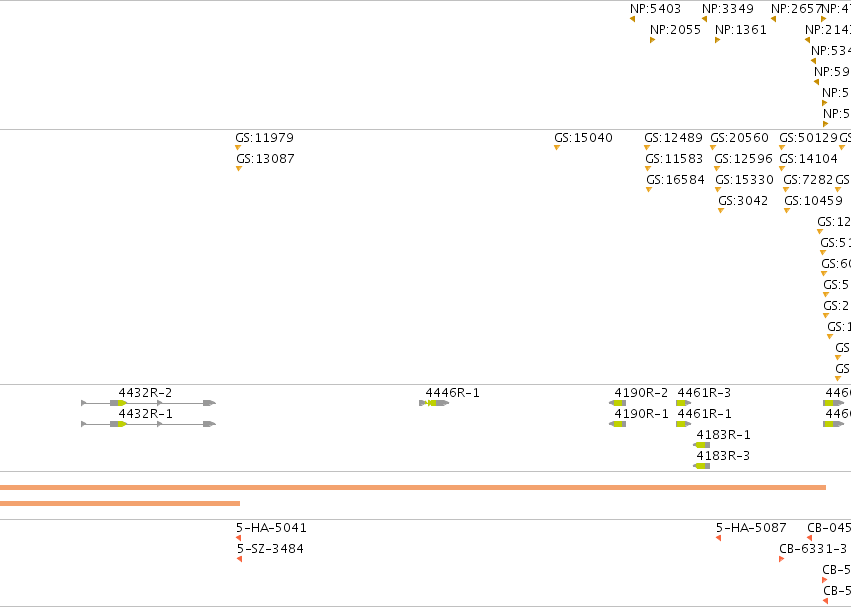Viewport: 851px width, 607px height.
Task: Select the triangle marker below GS:11979
Action: [238, 148]
